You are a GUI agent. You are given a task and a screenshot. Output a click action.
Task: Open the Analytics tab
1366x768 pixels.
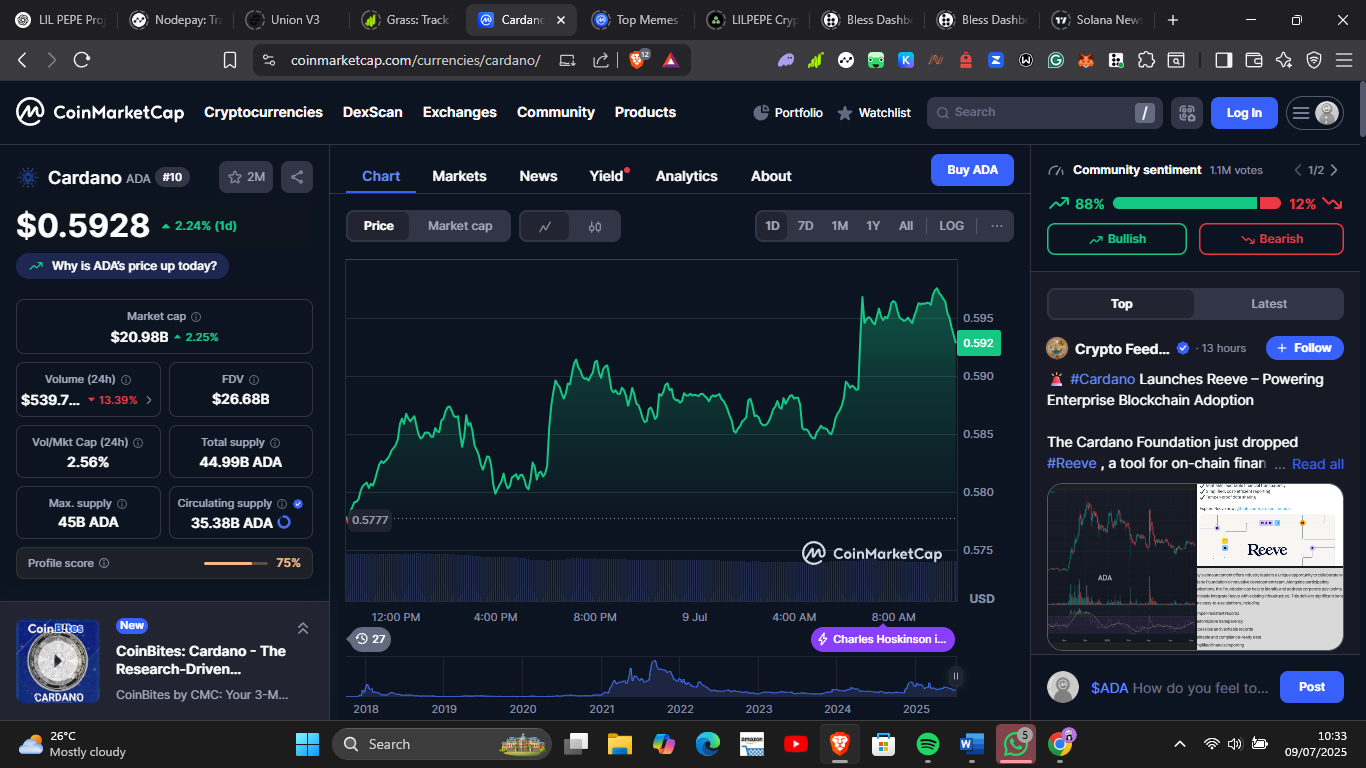point(687,176)
